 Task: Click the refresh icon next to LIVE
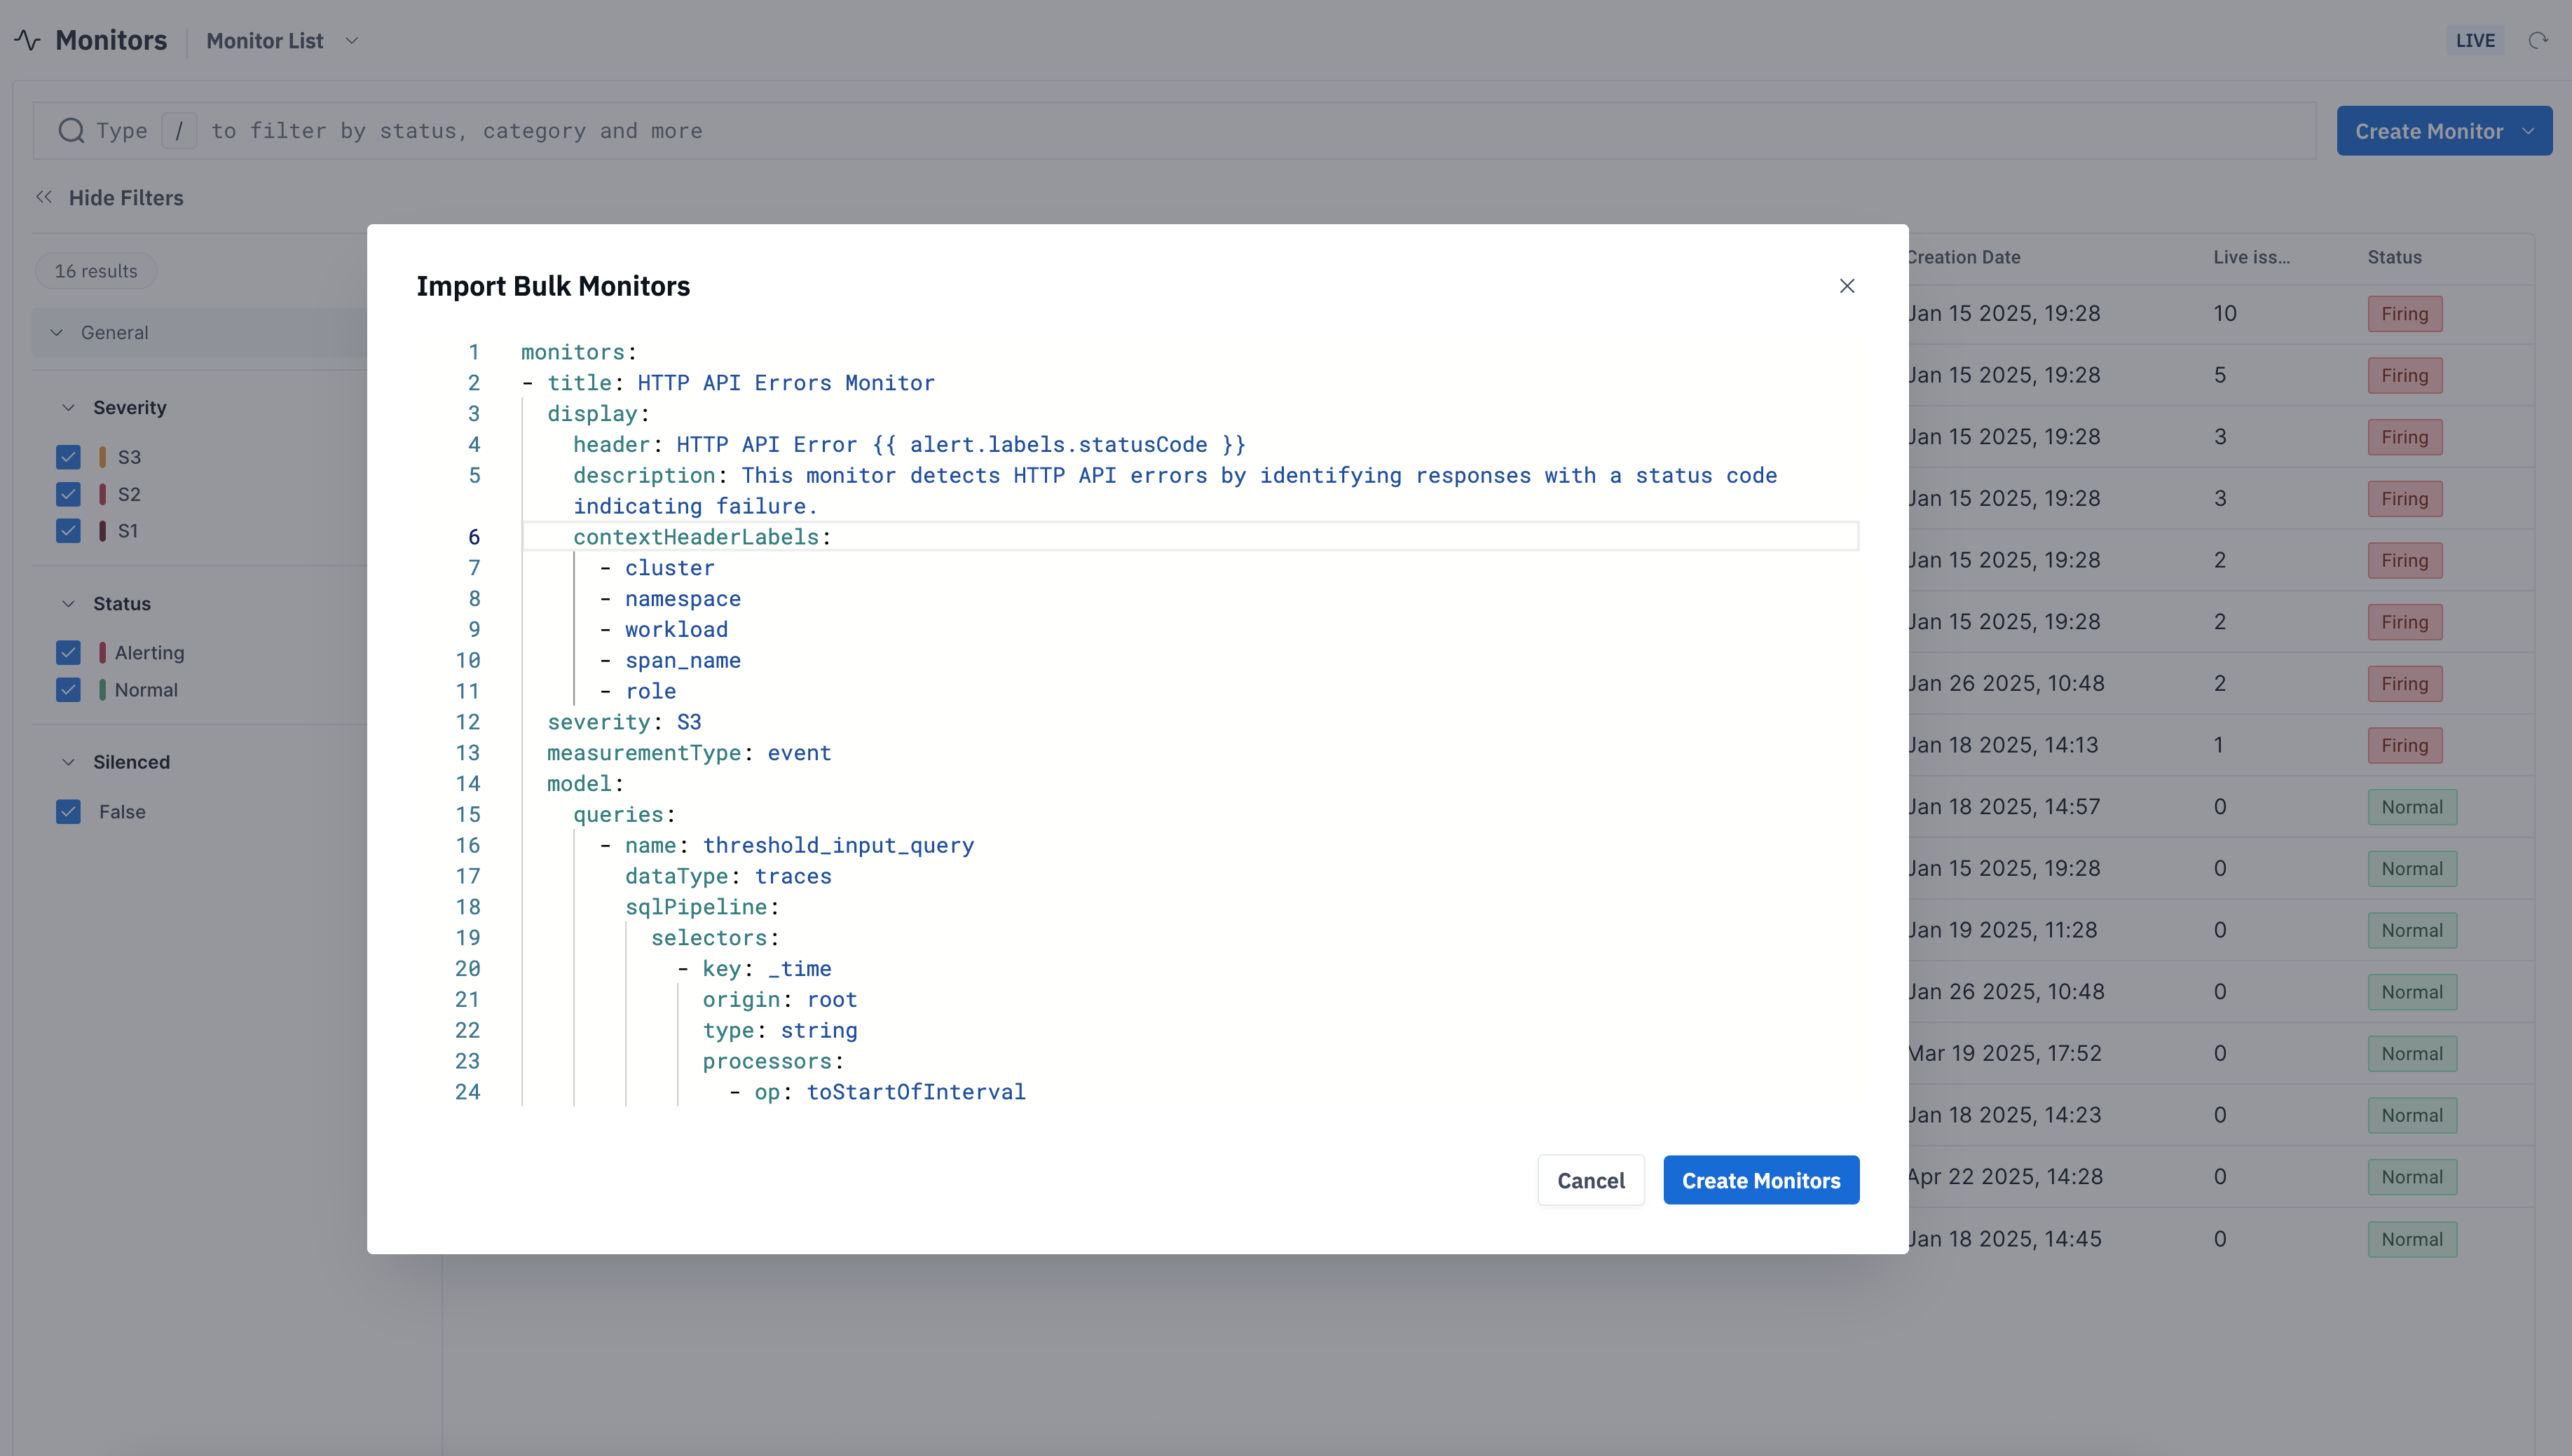pyautogui.click(x=2537, y=41)
